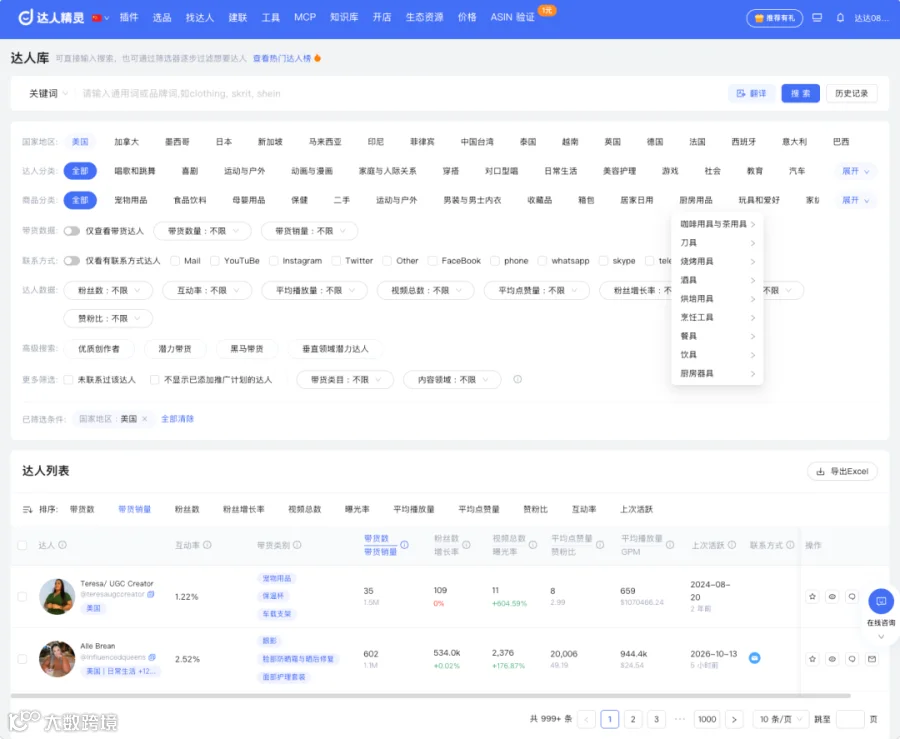This screenshot has height=739, width=900.
Task: Open the 在线咨询 online chat bubble
Action: tap(880, 601)
